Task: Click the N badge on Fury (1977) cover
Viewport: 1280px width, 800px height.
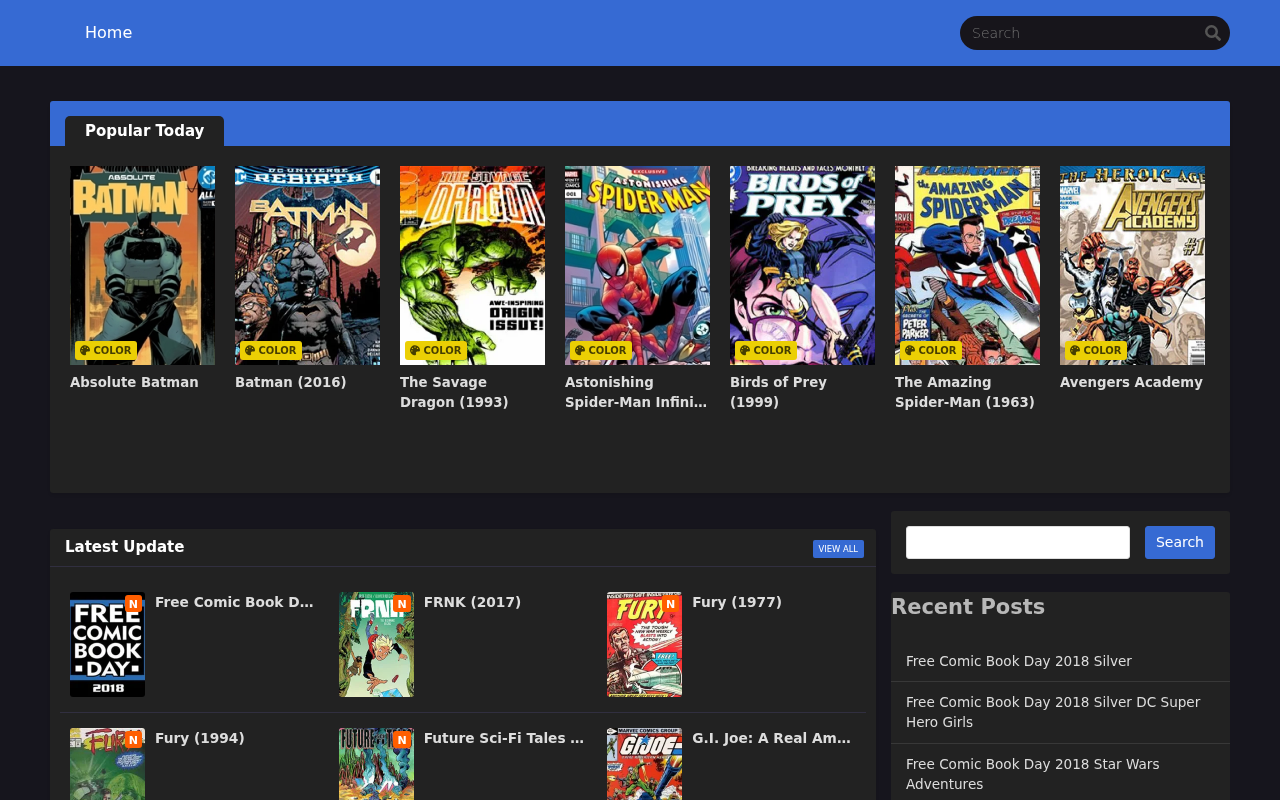Action: coord(670,604)
